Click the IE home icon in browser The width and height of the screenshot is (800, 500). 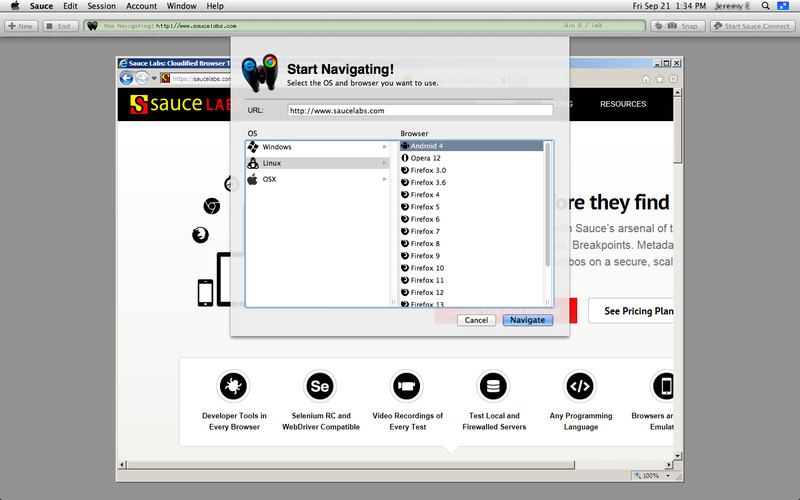tap(645, 78)
